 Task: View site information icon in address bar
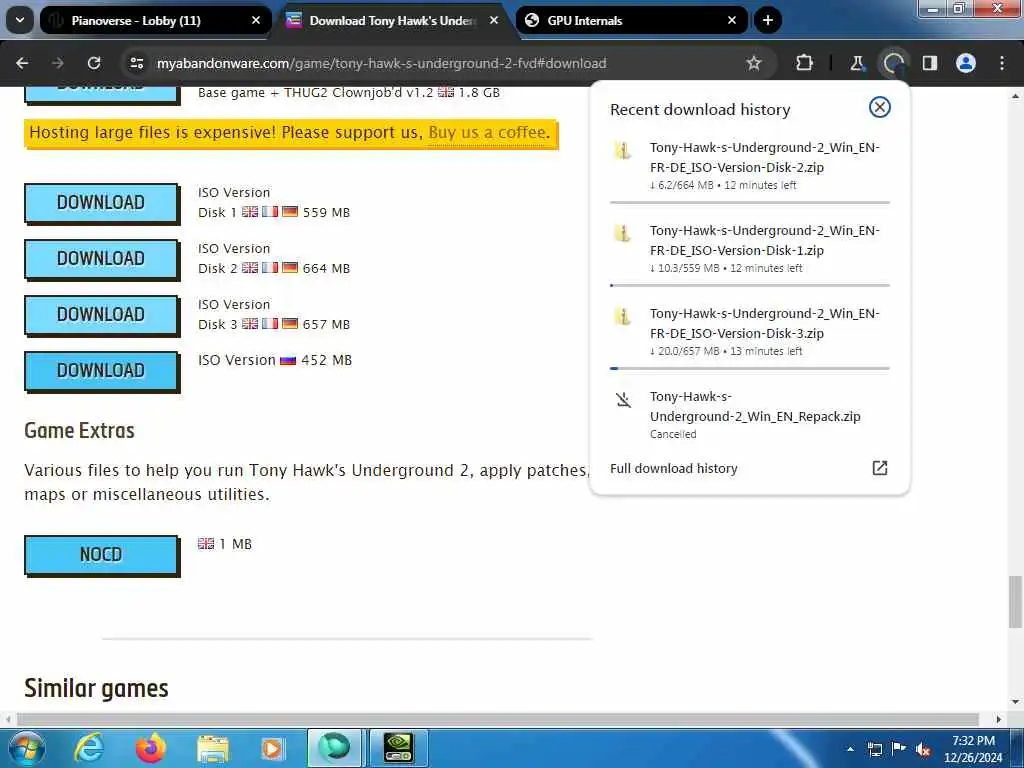pyautogui.click(x=136, y=63)
